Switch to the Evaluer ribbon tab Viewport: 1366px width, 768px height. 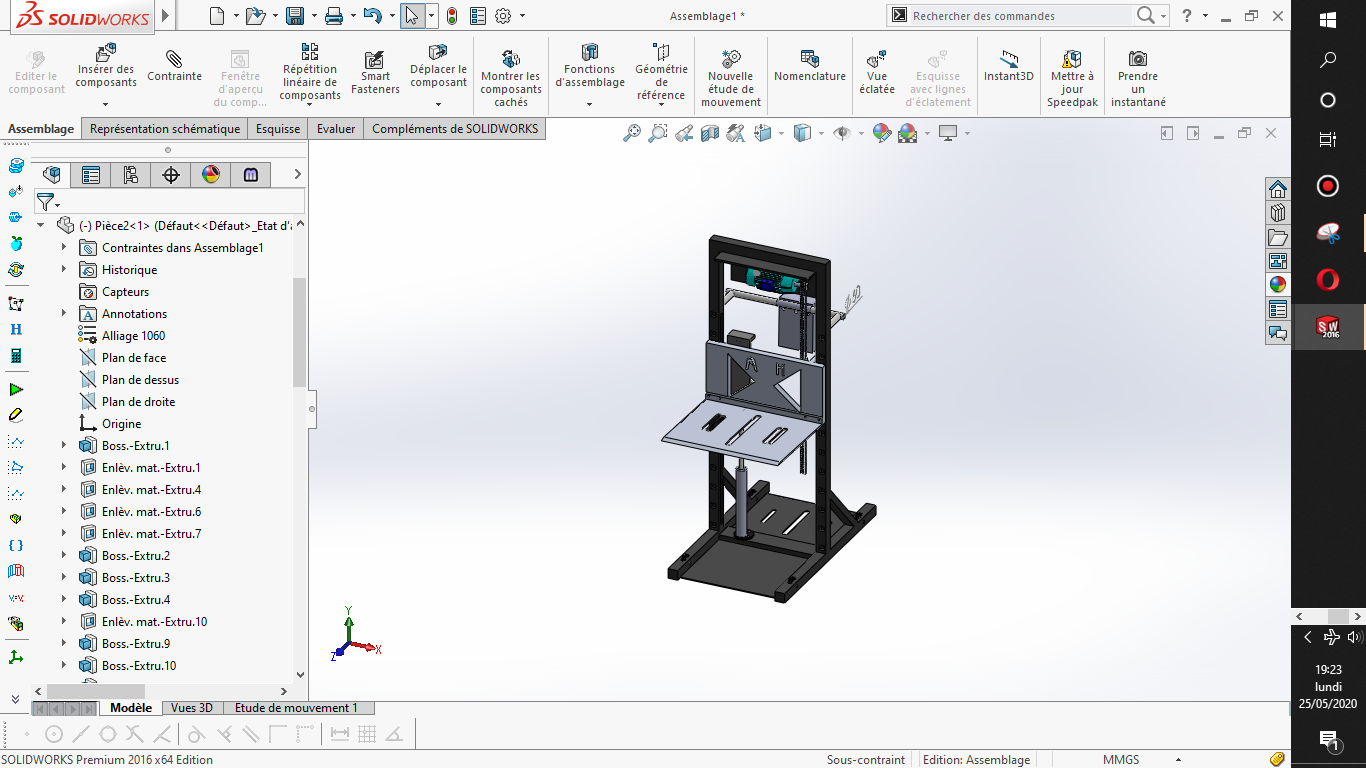336,129
